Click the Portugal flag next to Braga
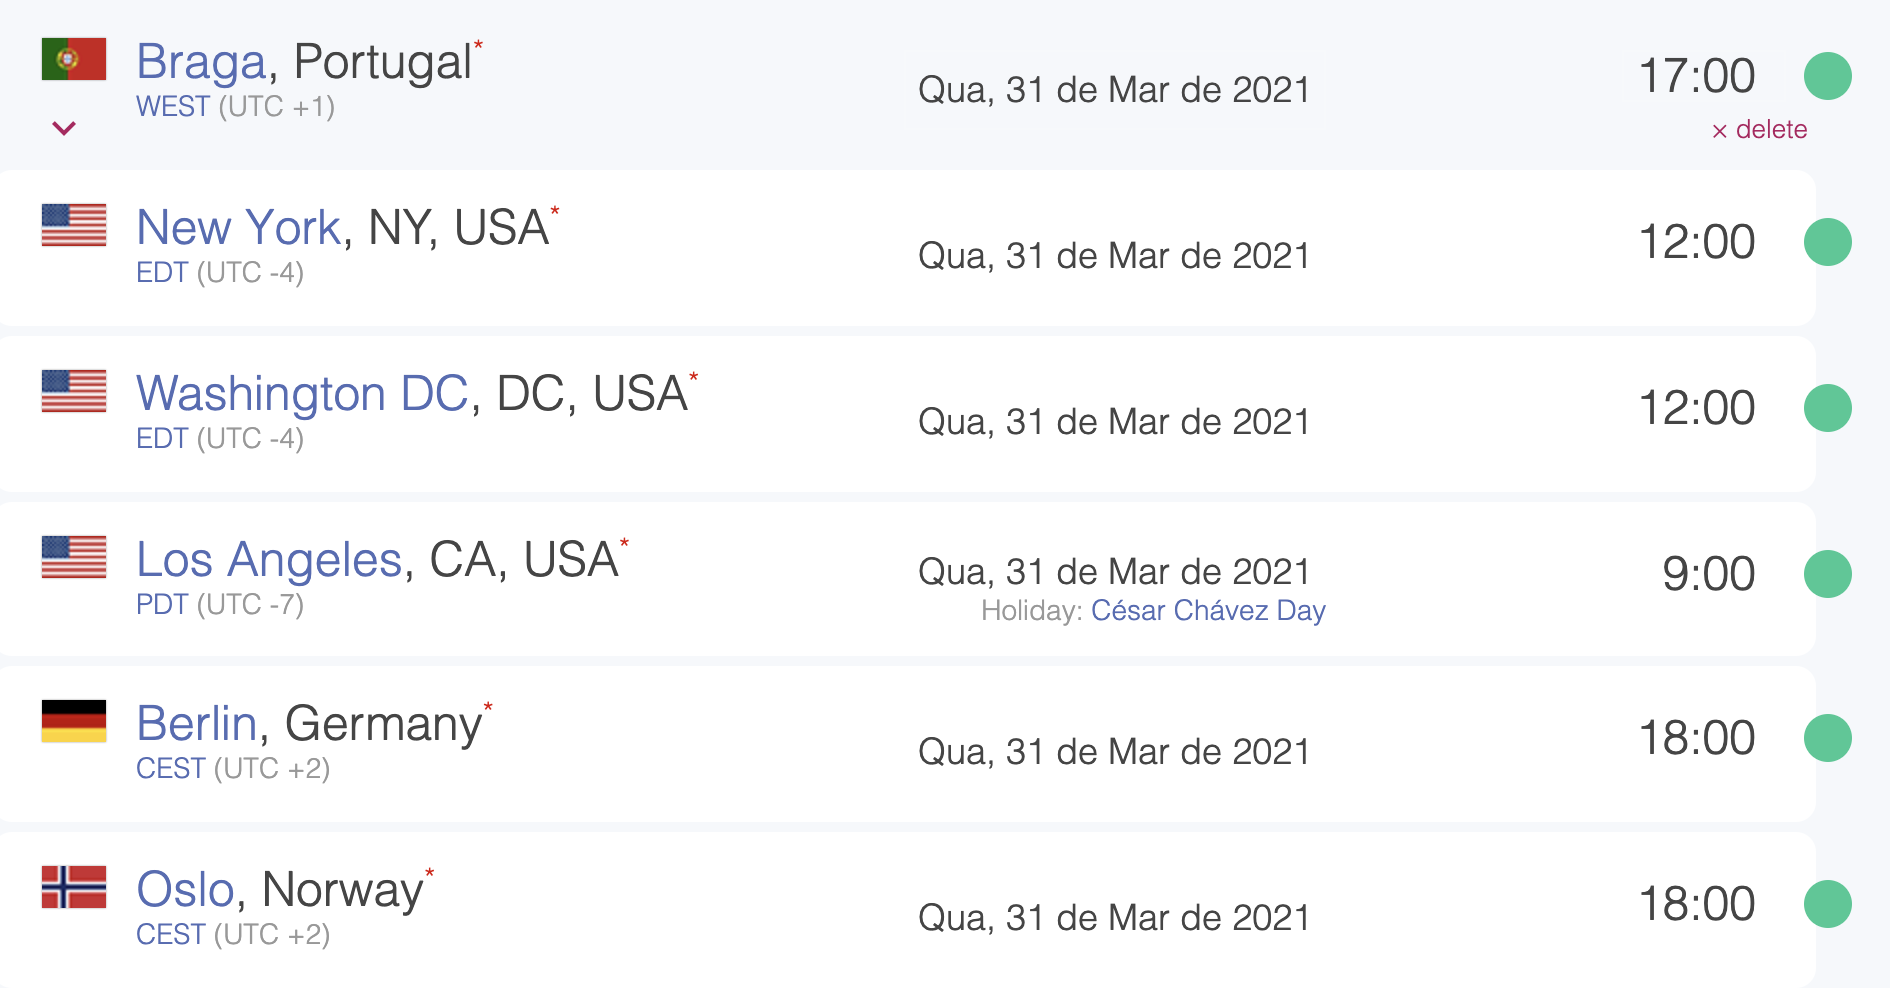Screen dimensions: 1890x988 73,57
